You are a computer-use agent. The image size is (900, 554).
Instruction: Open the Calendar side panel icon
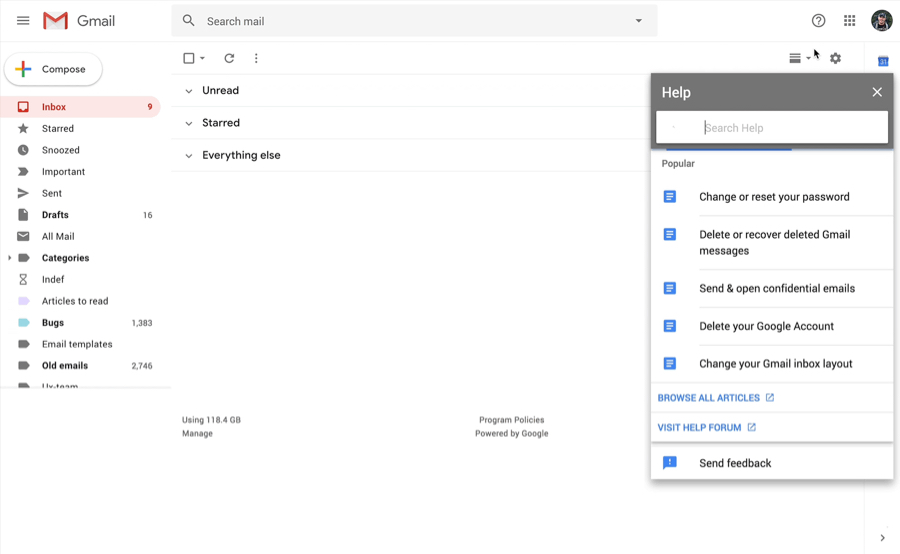tap(883, 61)
